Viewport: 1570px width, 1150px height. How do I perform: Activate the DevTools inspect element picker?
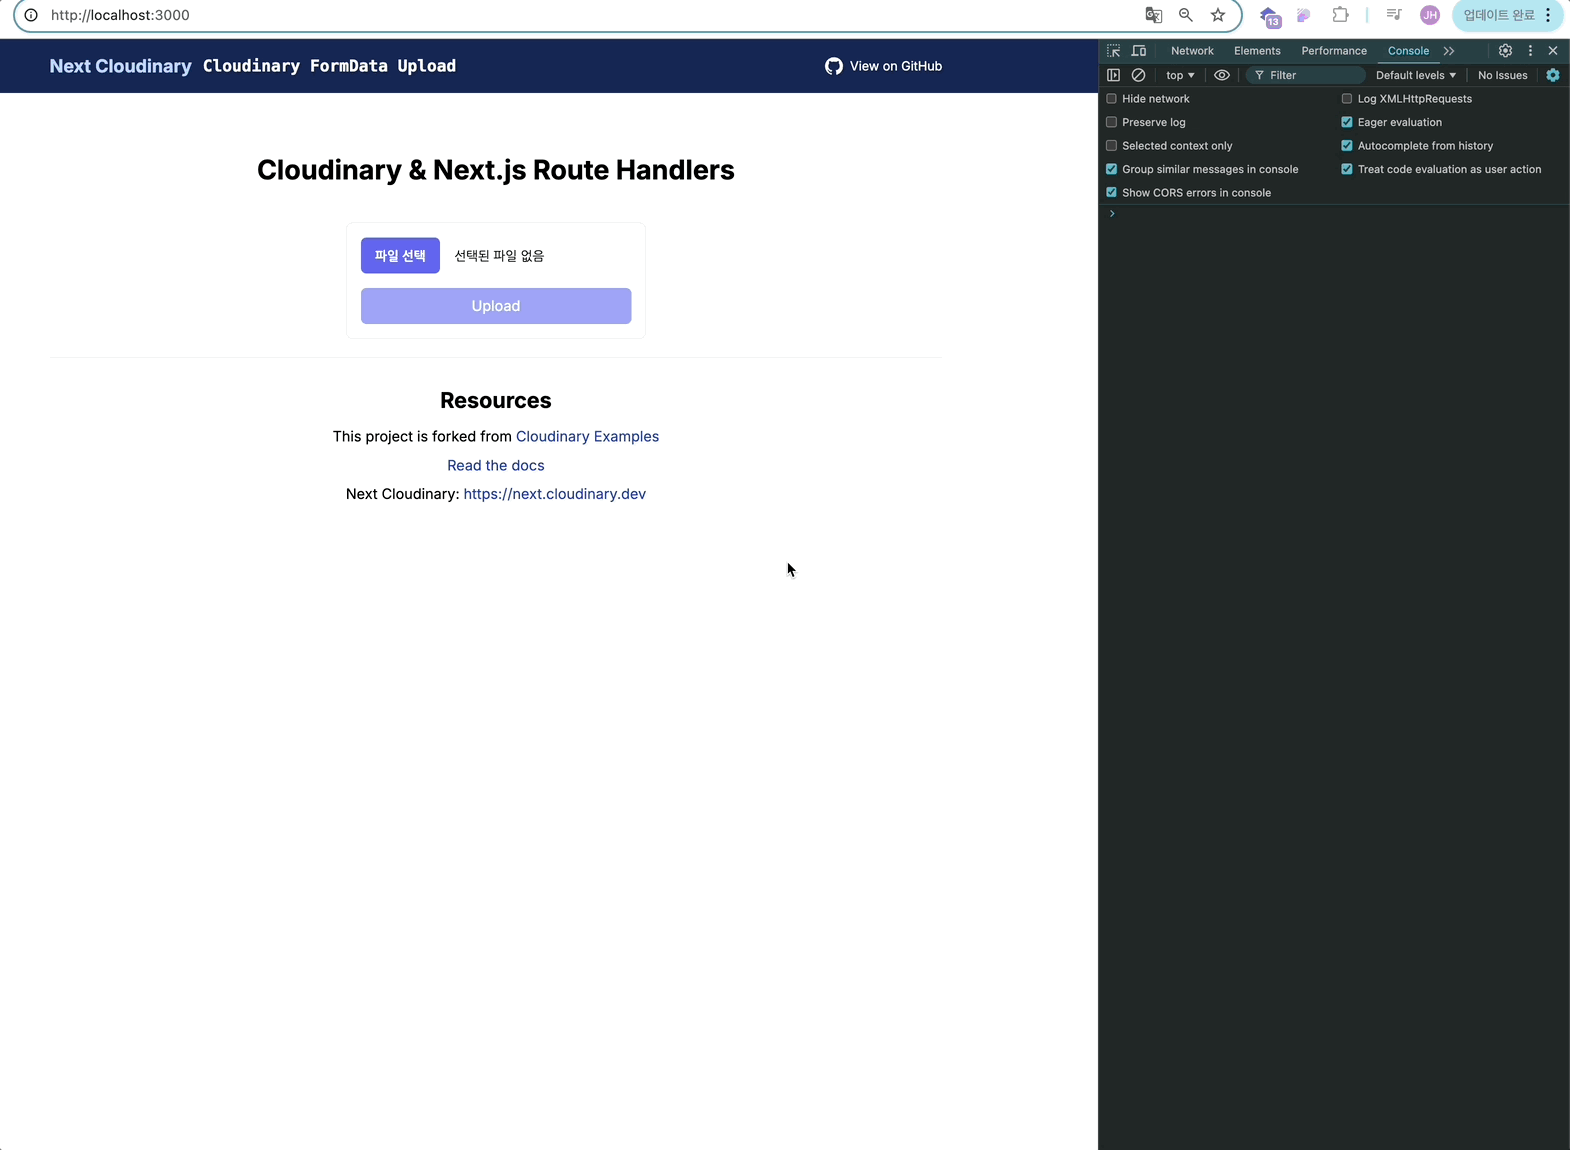[x=1113, y=51]
